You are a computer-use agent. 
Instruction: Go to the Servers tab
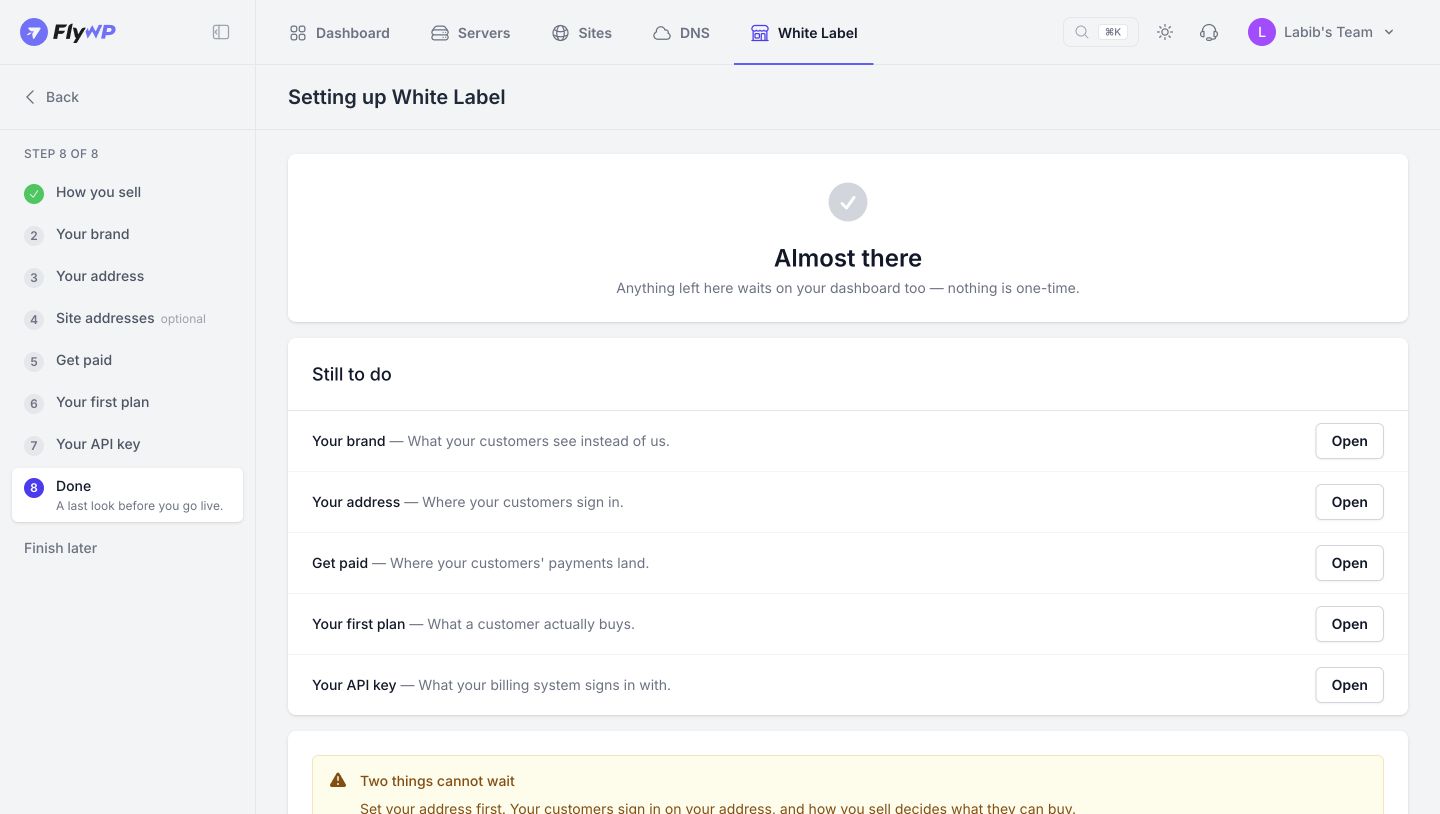coord(470,33)
